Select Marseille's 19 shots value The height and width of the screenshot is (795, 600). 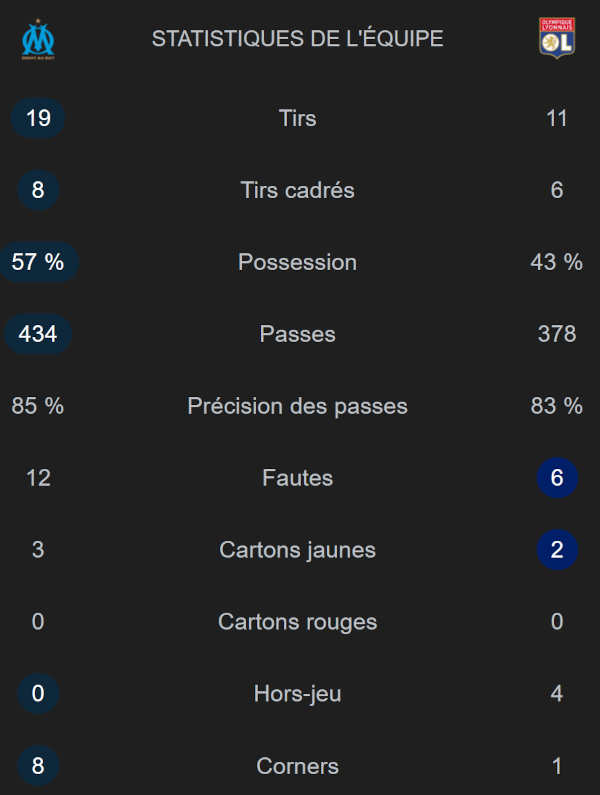tap(38, 118)
